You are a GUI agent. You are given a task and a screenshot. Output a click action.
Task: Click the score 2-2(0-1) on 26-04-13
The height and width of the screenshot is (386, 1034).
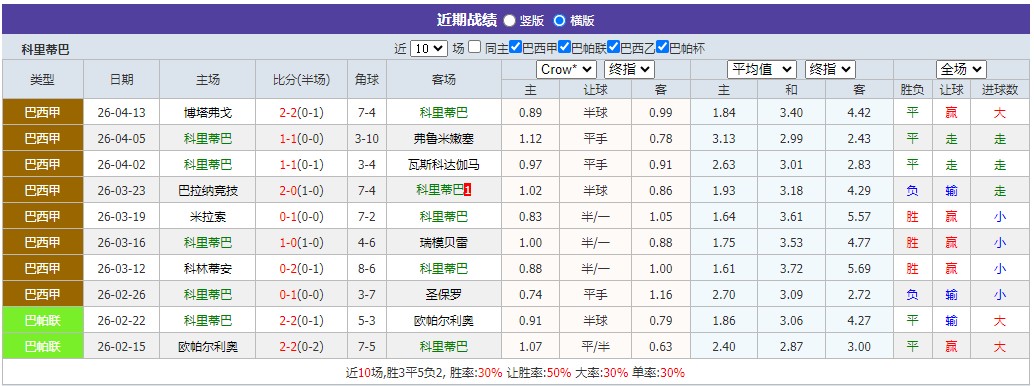click(x=301, y=113)
